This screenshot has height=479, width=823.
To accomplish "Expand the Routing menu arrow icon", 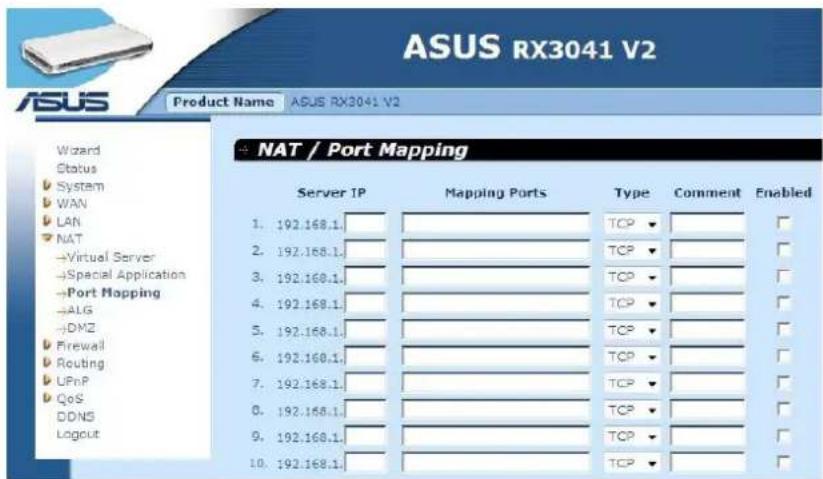I will [47, 363].
